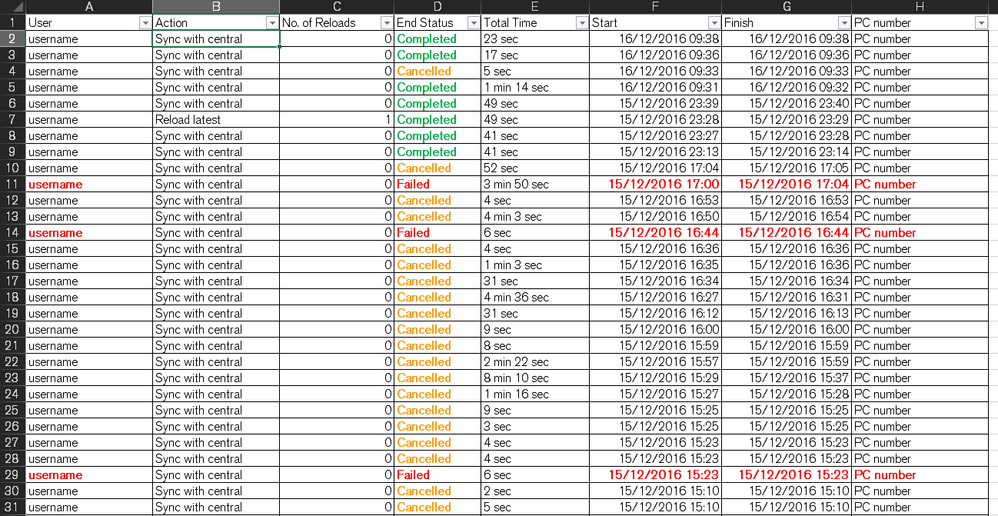Open the Action column filter dropdown
Screen dimensions: 998x516
tap(272, 23)
